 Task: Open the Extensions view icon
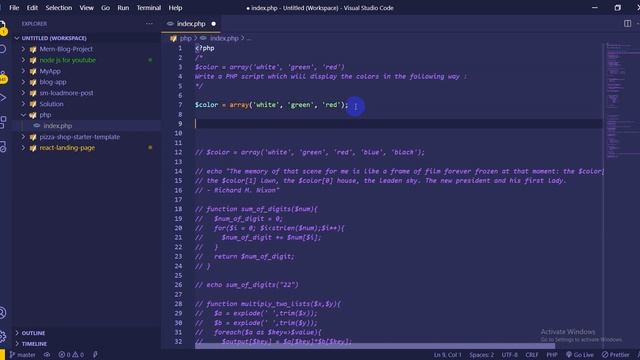[2, 122]
